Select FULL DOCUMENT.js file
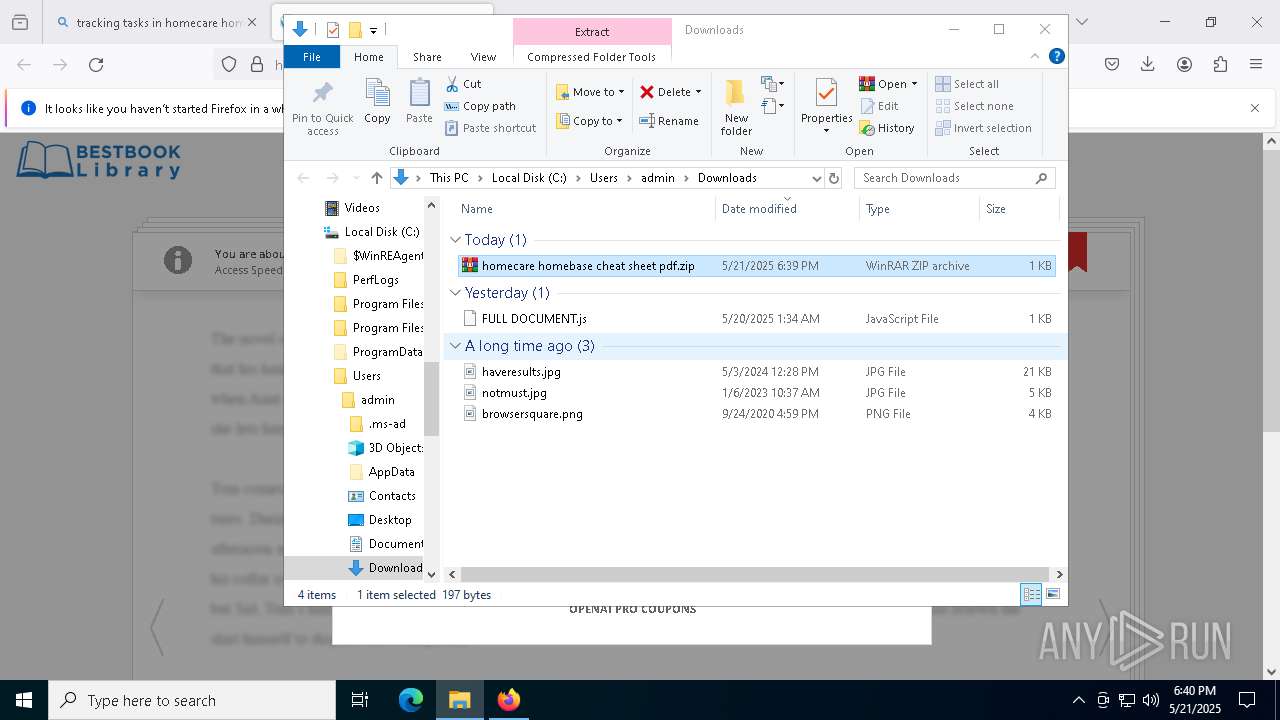 pyautogui.click(x=534, y=319)
